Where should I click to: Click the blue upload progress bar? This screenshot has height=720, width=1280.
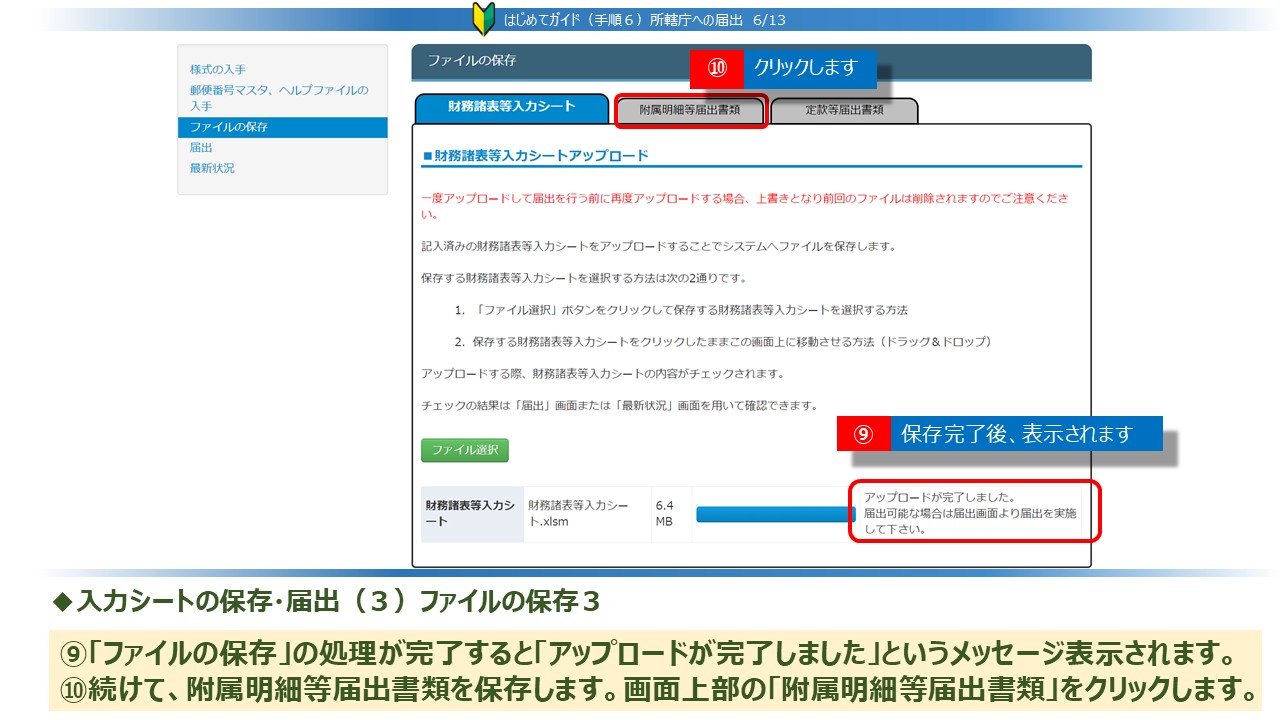772,515
